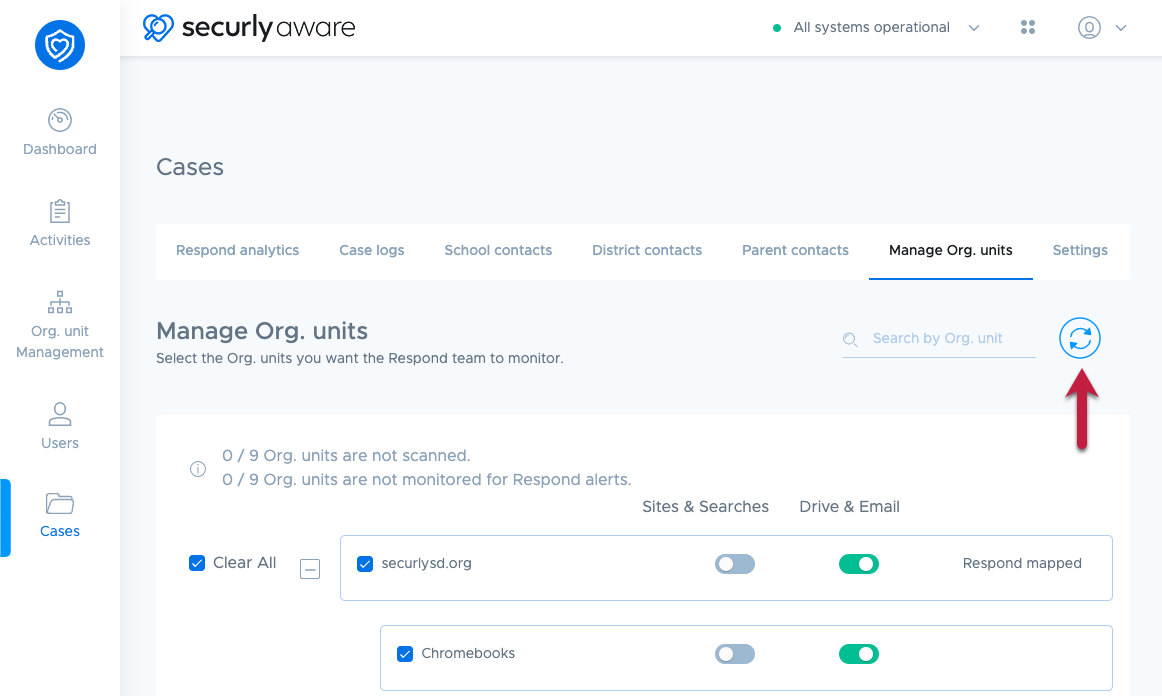
Task: Open the Parent contacts tab
Action: coord(795,251)
